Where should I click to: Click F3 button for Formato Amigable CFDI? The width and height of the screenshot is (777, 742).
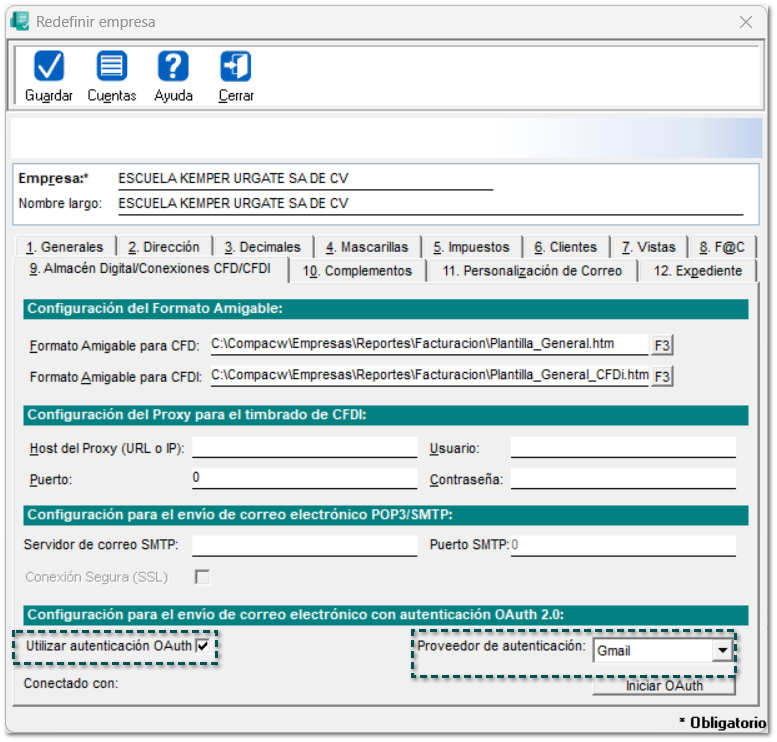[662, 377]
